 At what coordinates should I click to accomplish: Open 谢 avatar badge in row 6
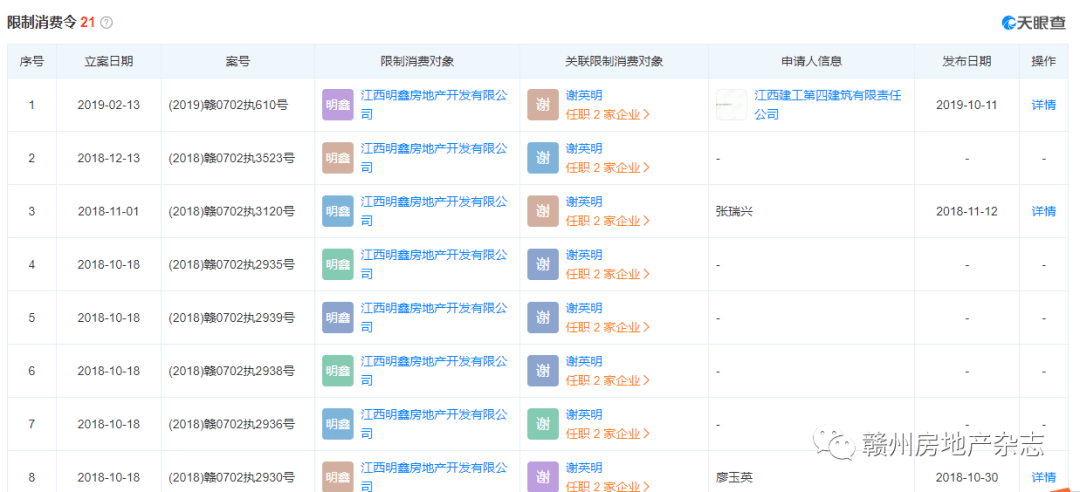point(543,371)
